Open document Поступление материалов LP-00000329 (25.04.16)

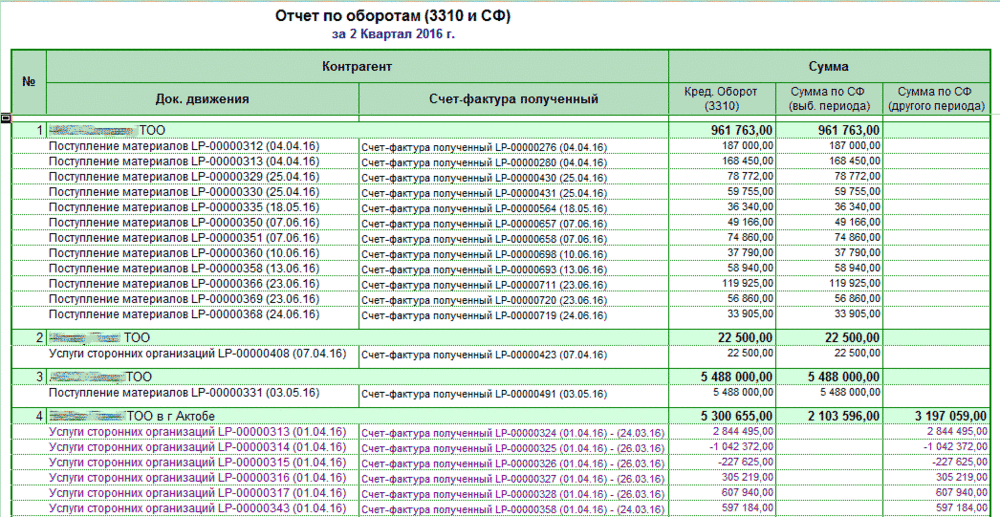coord(184,177)
